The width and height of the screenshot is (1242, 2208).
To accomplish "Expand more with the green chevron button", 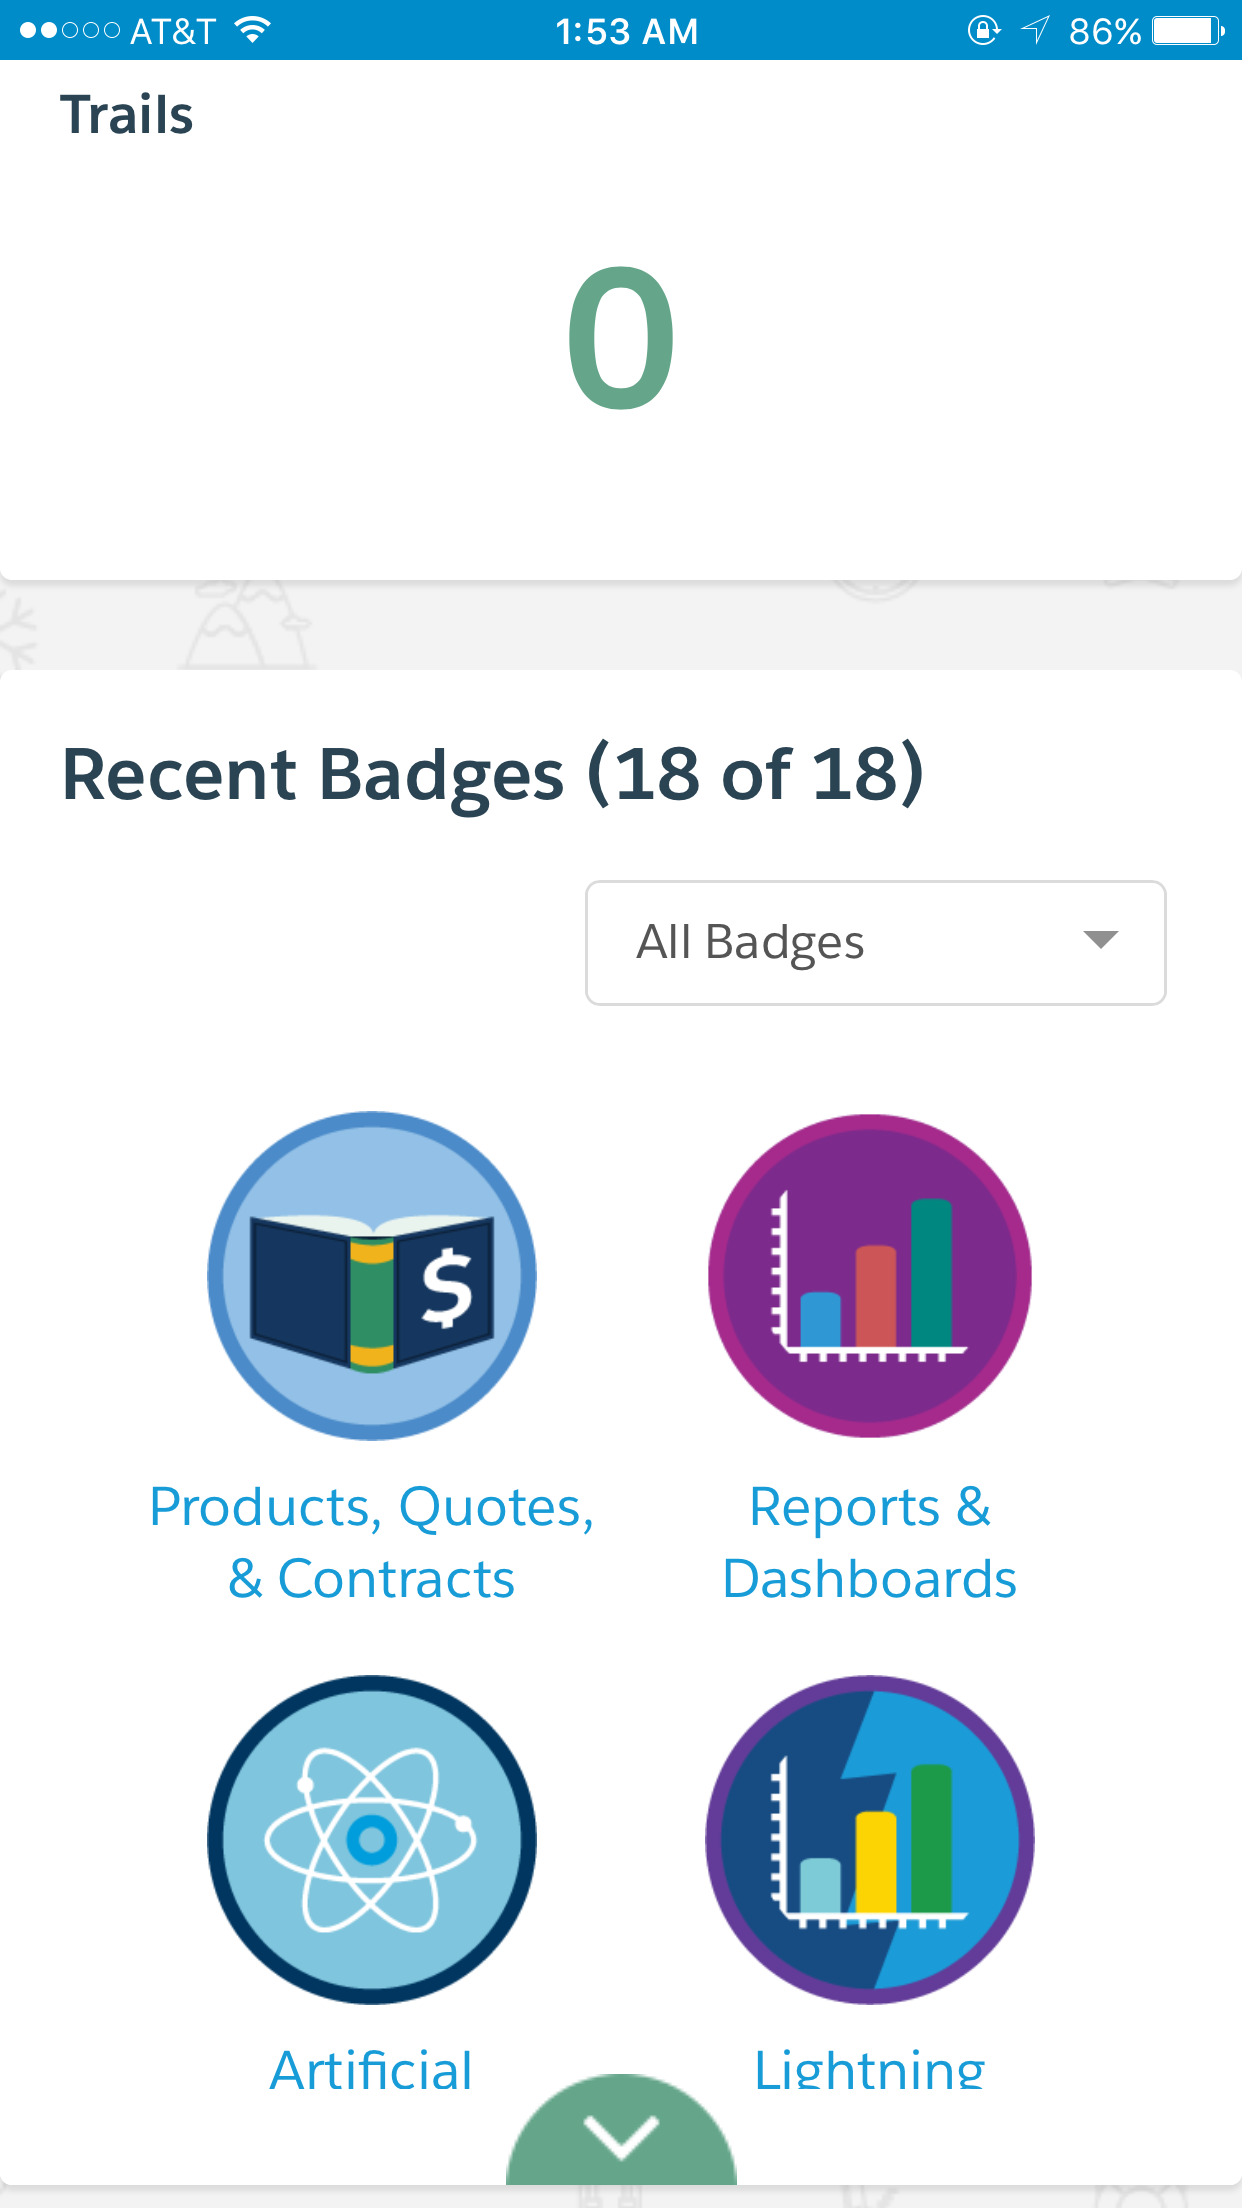I will [x=621, y=2137].
